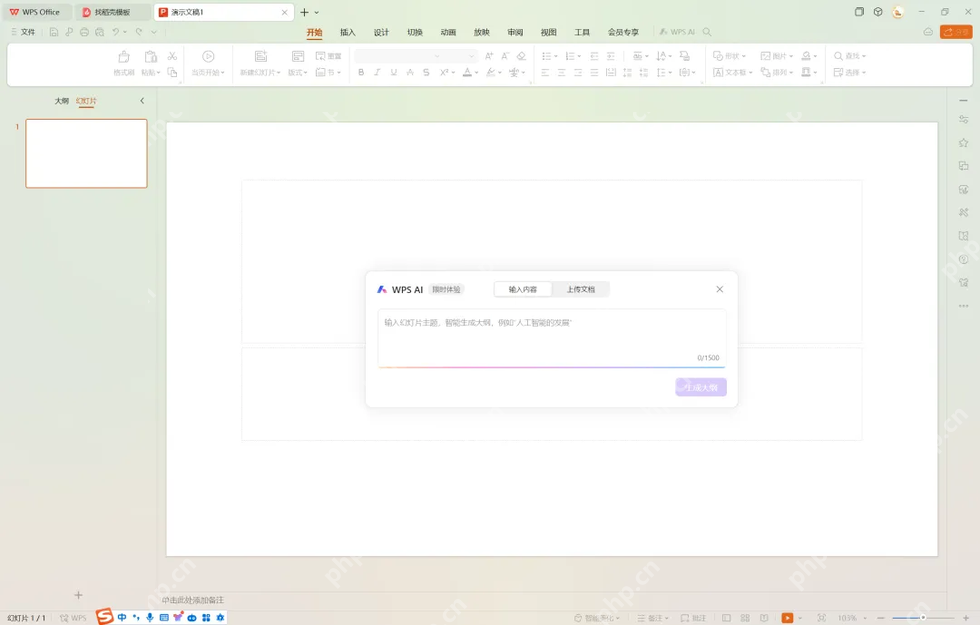Click the zoom slider handle
Screen dimensions: 980x625
pos(922,618)
